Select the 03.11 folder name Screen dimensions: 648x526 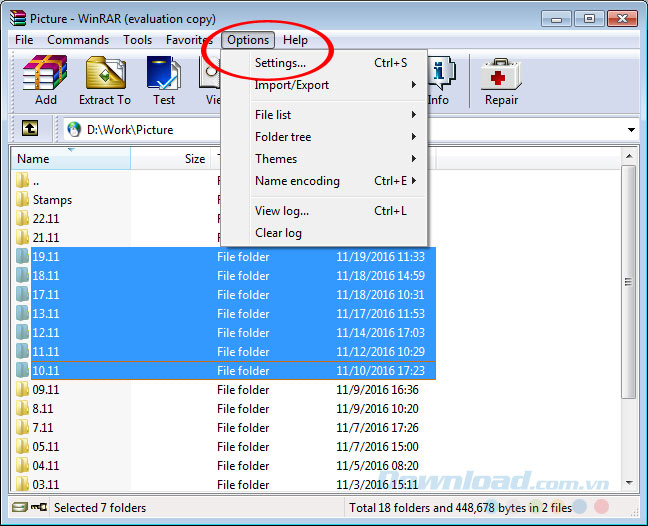(46, 484)
